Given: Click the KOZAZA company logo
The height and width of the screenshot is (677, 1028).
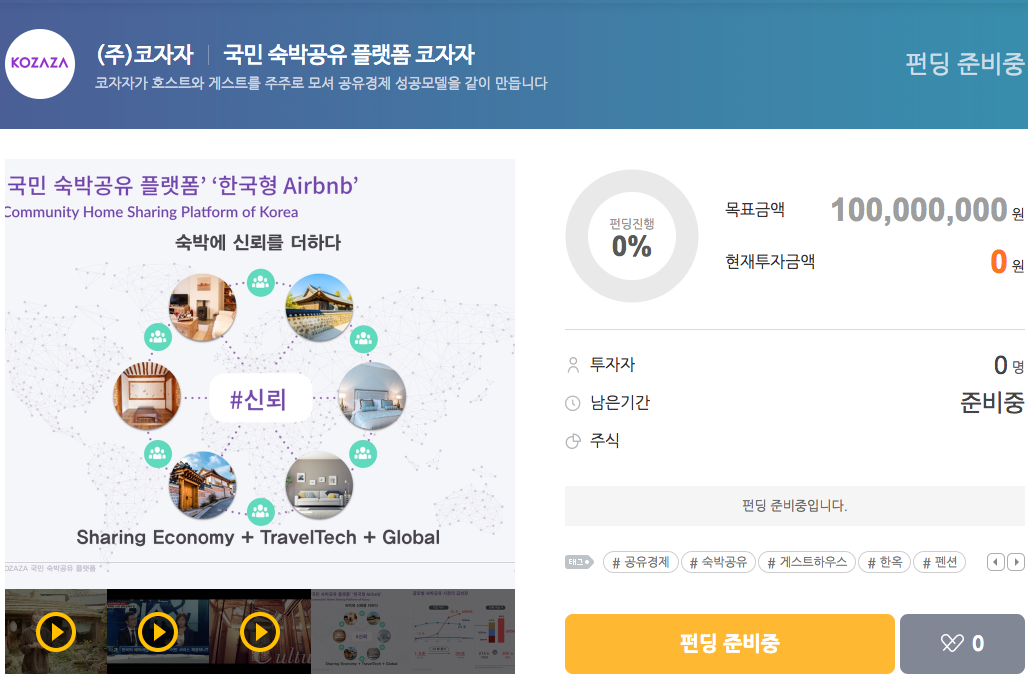Looking at the screenshot, I should click(x=41, y=64).
